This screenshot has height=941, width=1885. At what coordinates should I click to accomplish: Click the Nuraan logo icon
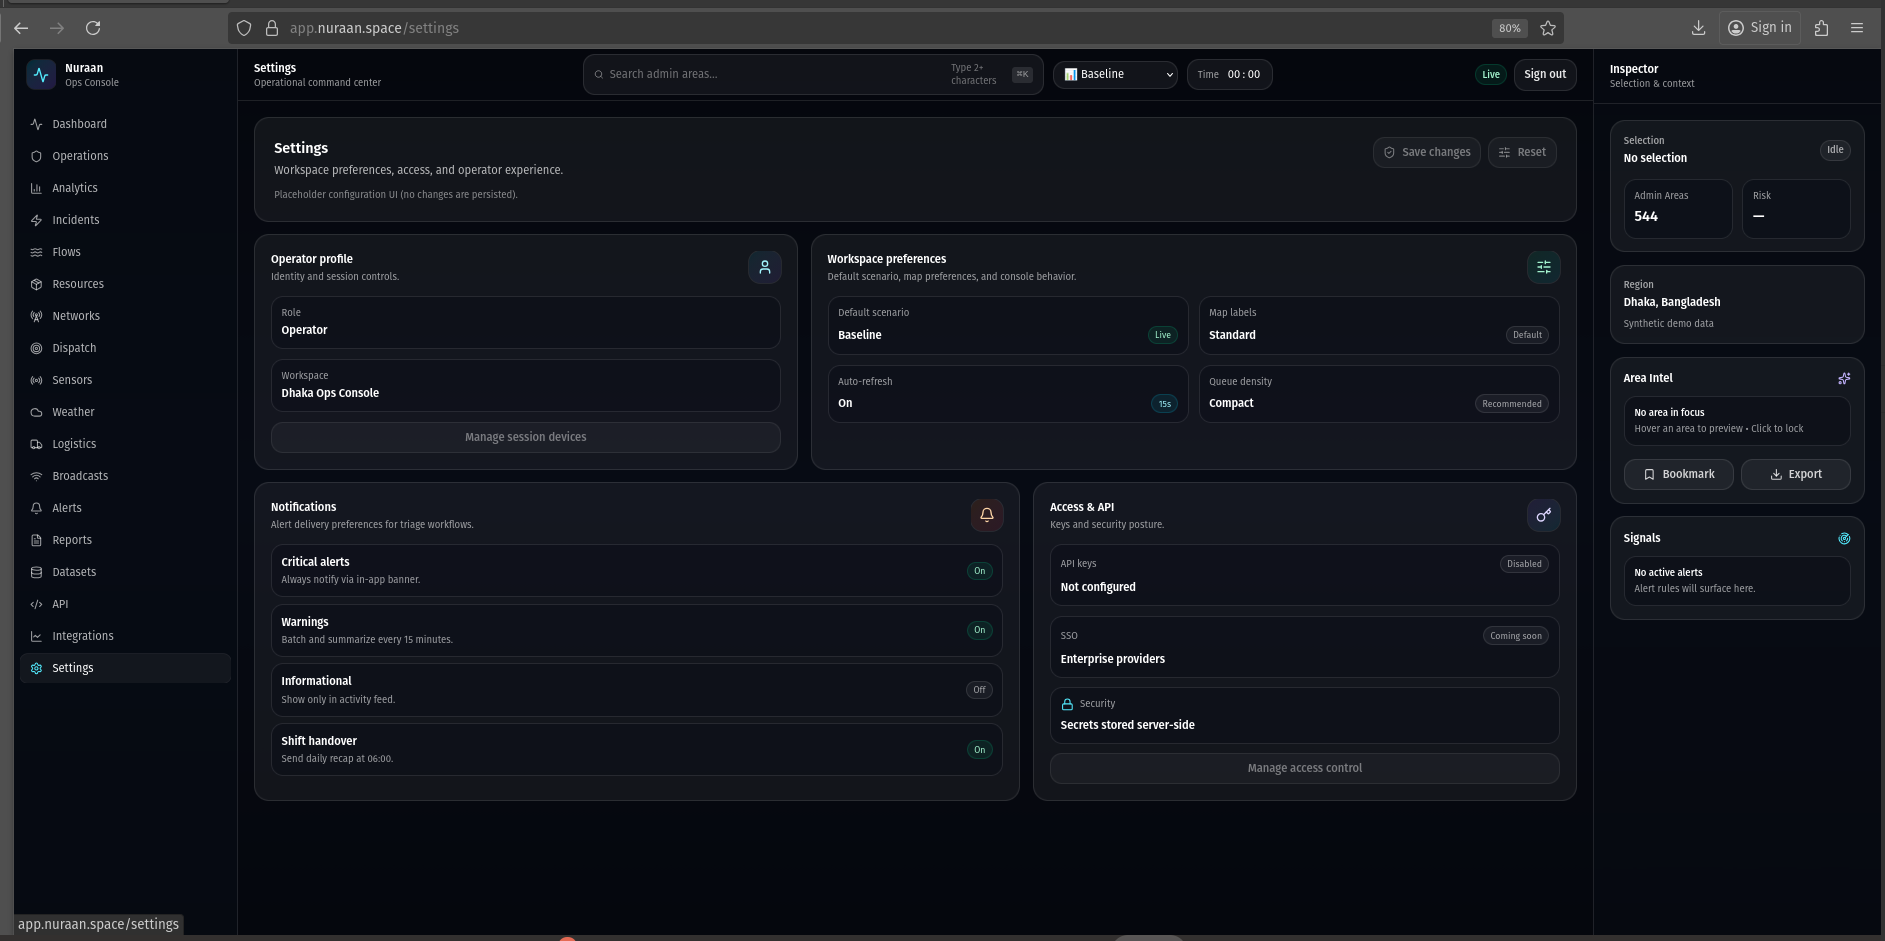pyautogui.click(x=41, y=75)
